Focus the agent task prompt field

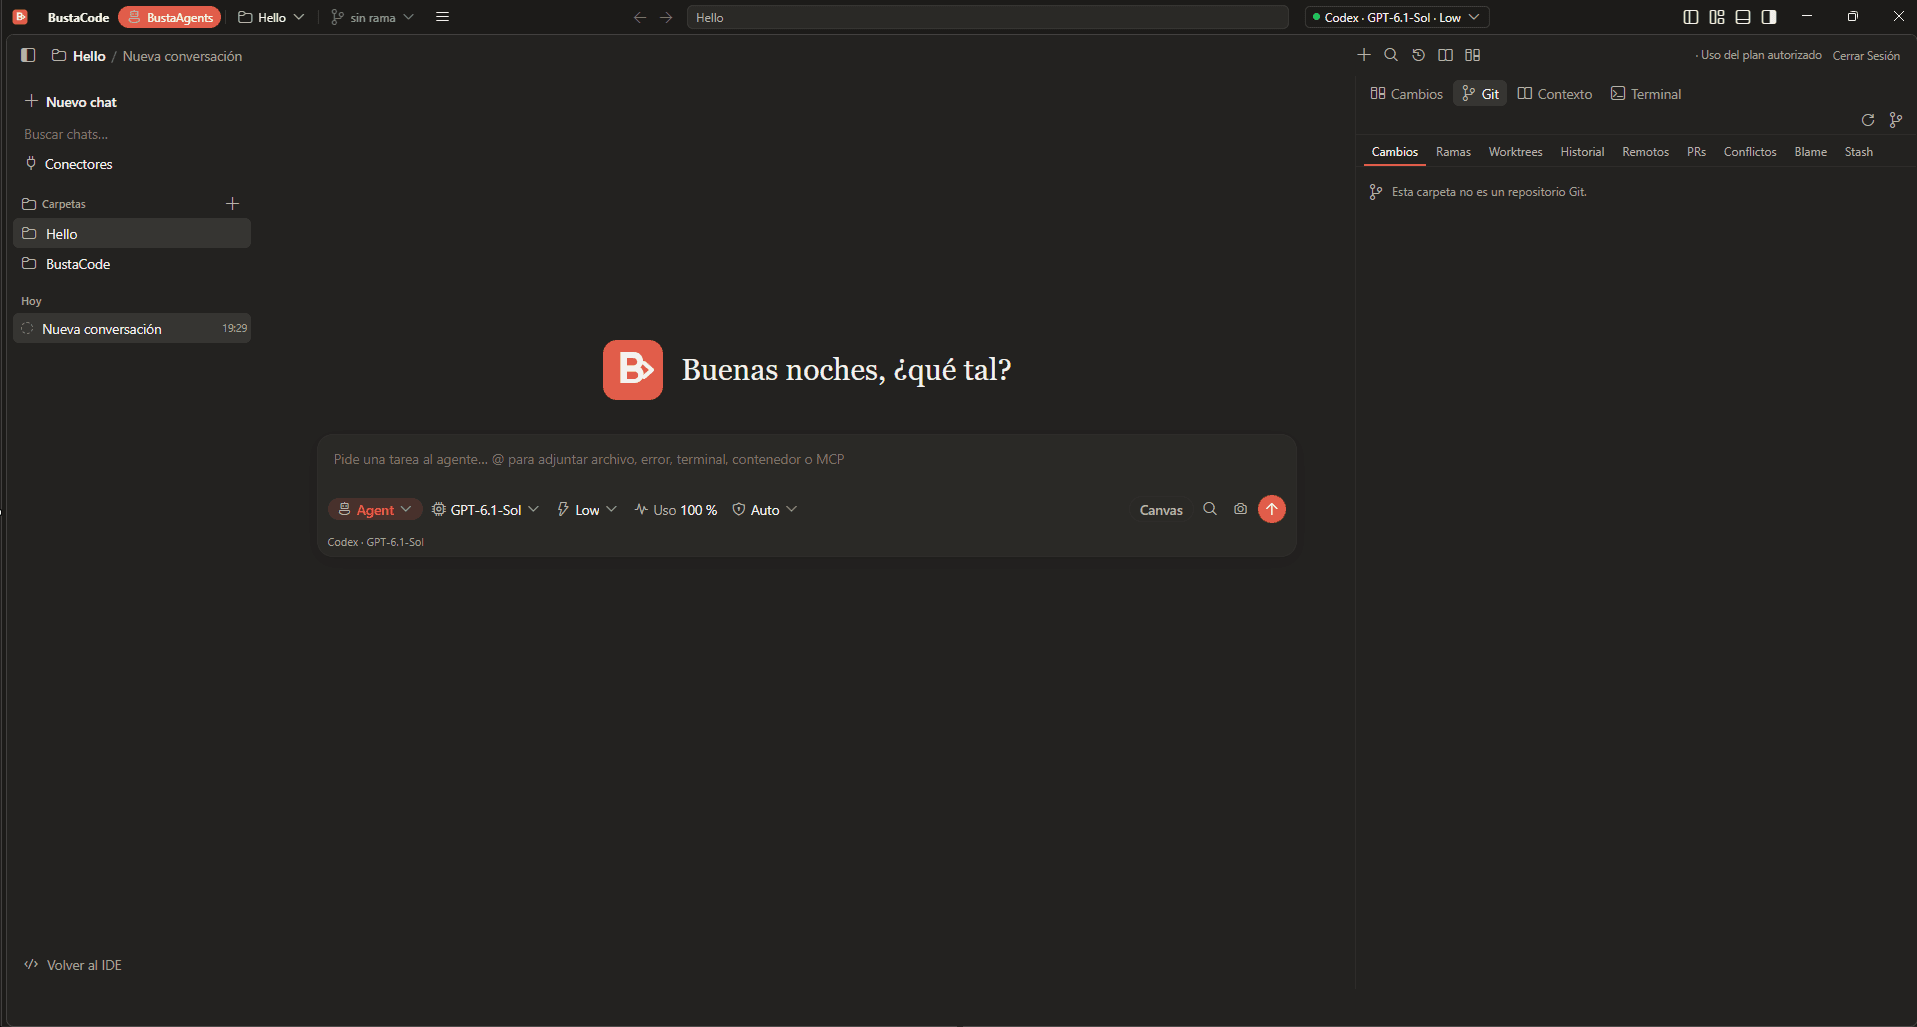(x=805, y=459)
